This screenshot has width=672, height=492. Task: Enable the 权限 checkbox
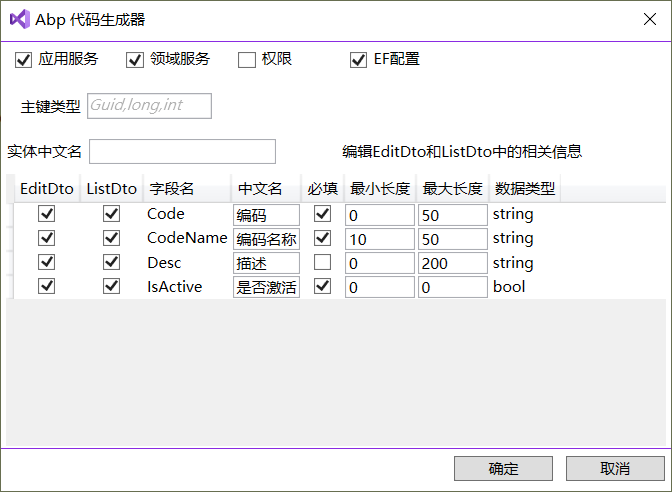coord(247,60)
